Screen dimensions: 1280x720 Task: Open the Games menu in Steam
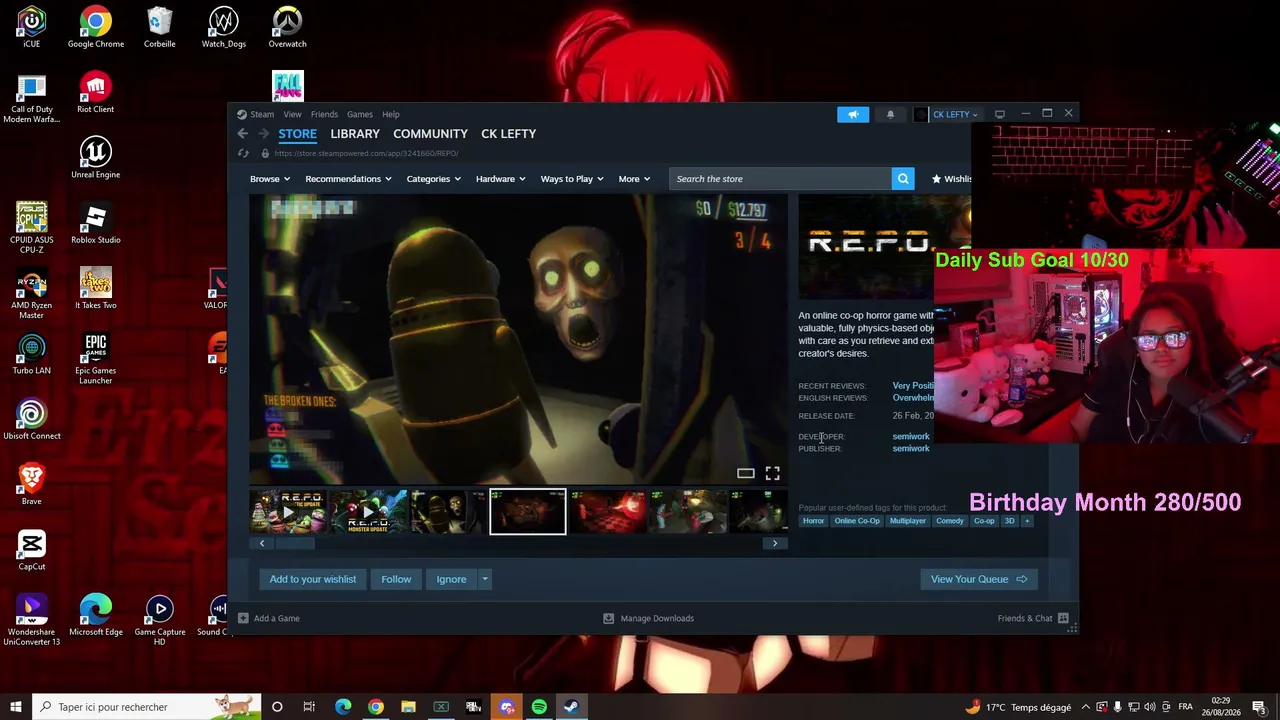click(x=360, y=114)
